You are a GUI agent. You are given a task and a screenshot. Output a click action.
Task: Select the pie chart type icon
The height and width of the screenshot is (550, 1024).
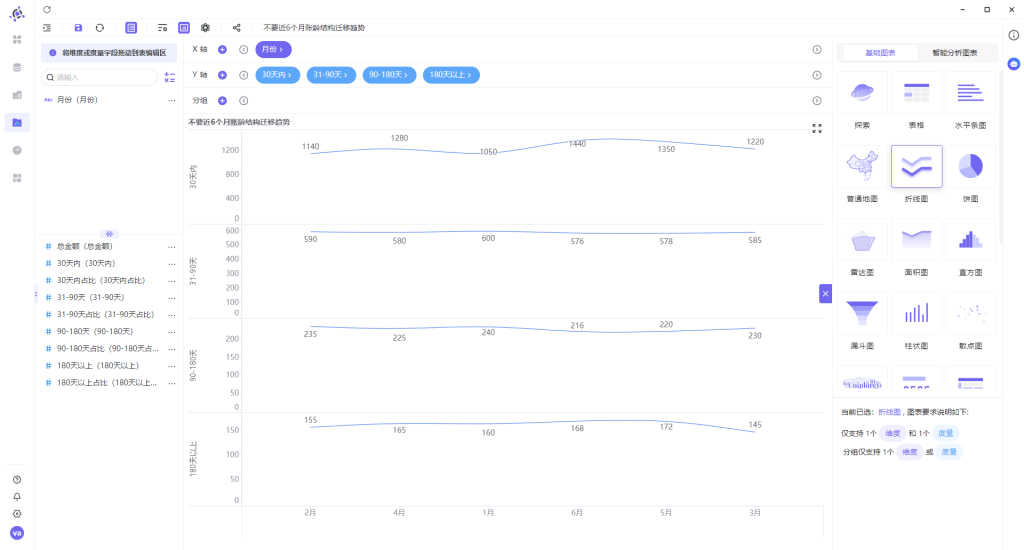coord(970,167)
